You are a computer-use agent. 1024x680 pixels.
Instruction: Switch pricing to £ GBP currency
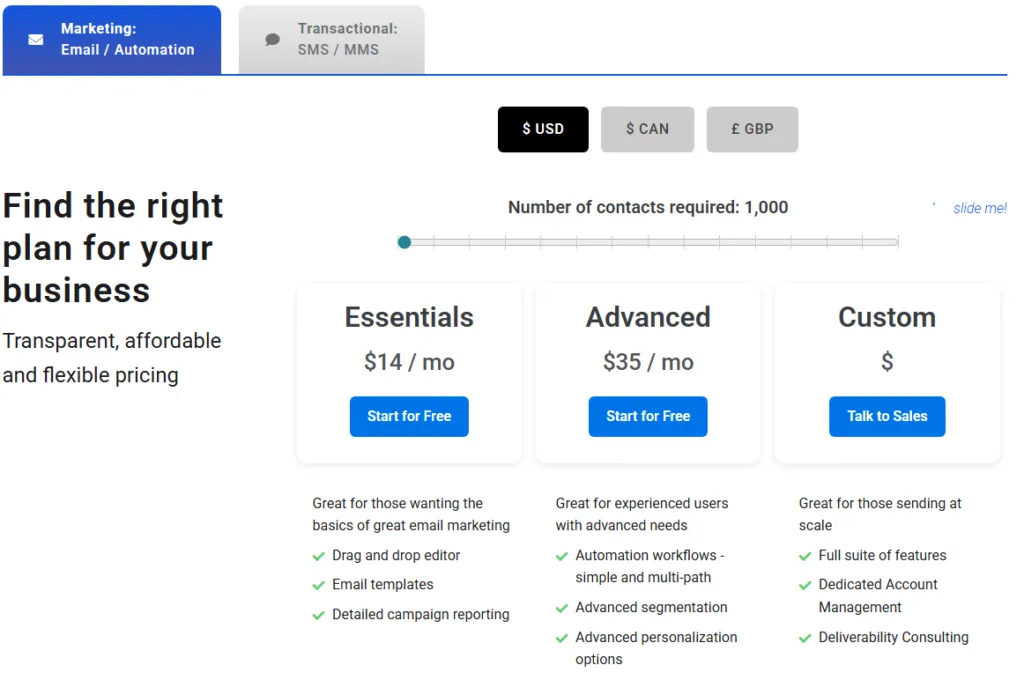pos(752,129)
